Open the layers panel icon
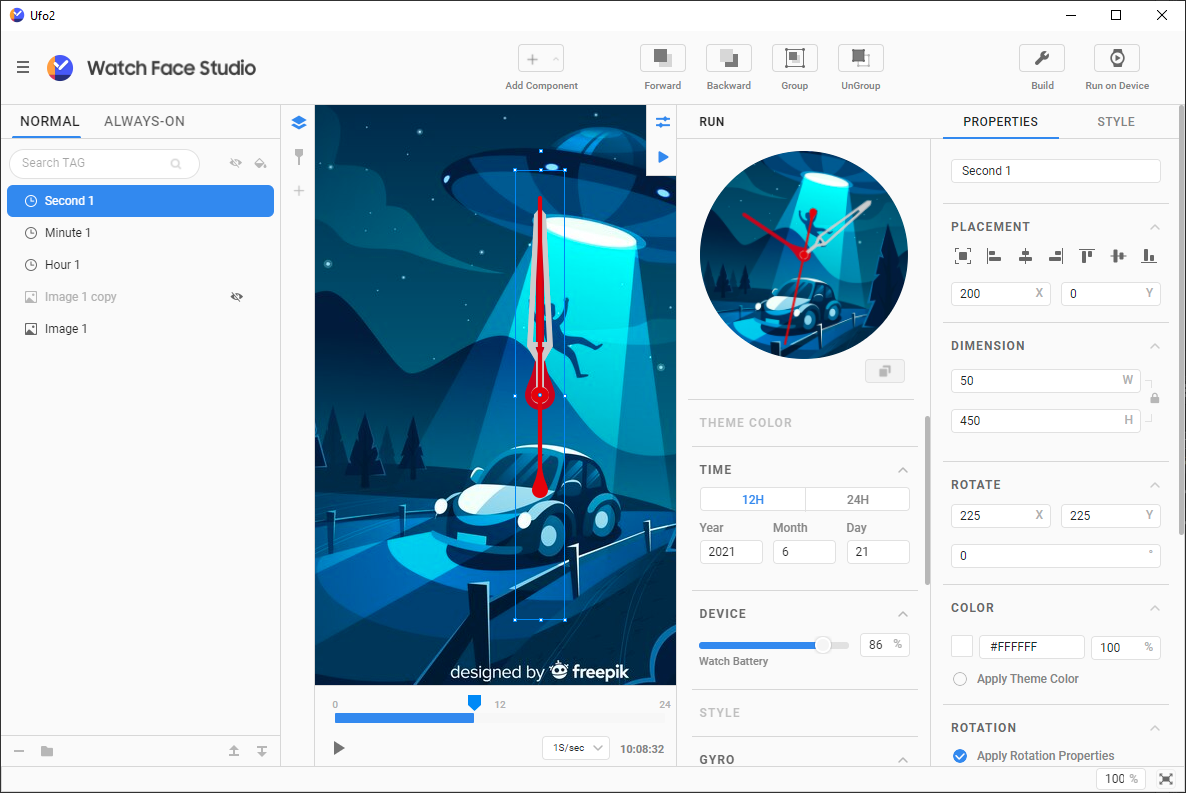The width and height of the screenshot is (1186, 793). [x=298, y=123]
